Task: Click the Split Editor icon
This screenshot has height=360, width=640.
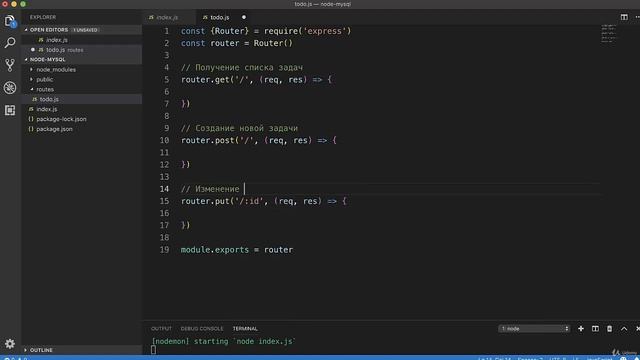Action: pos(624,17)
